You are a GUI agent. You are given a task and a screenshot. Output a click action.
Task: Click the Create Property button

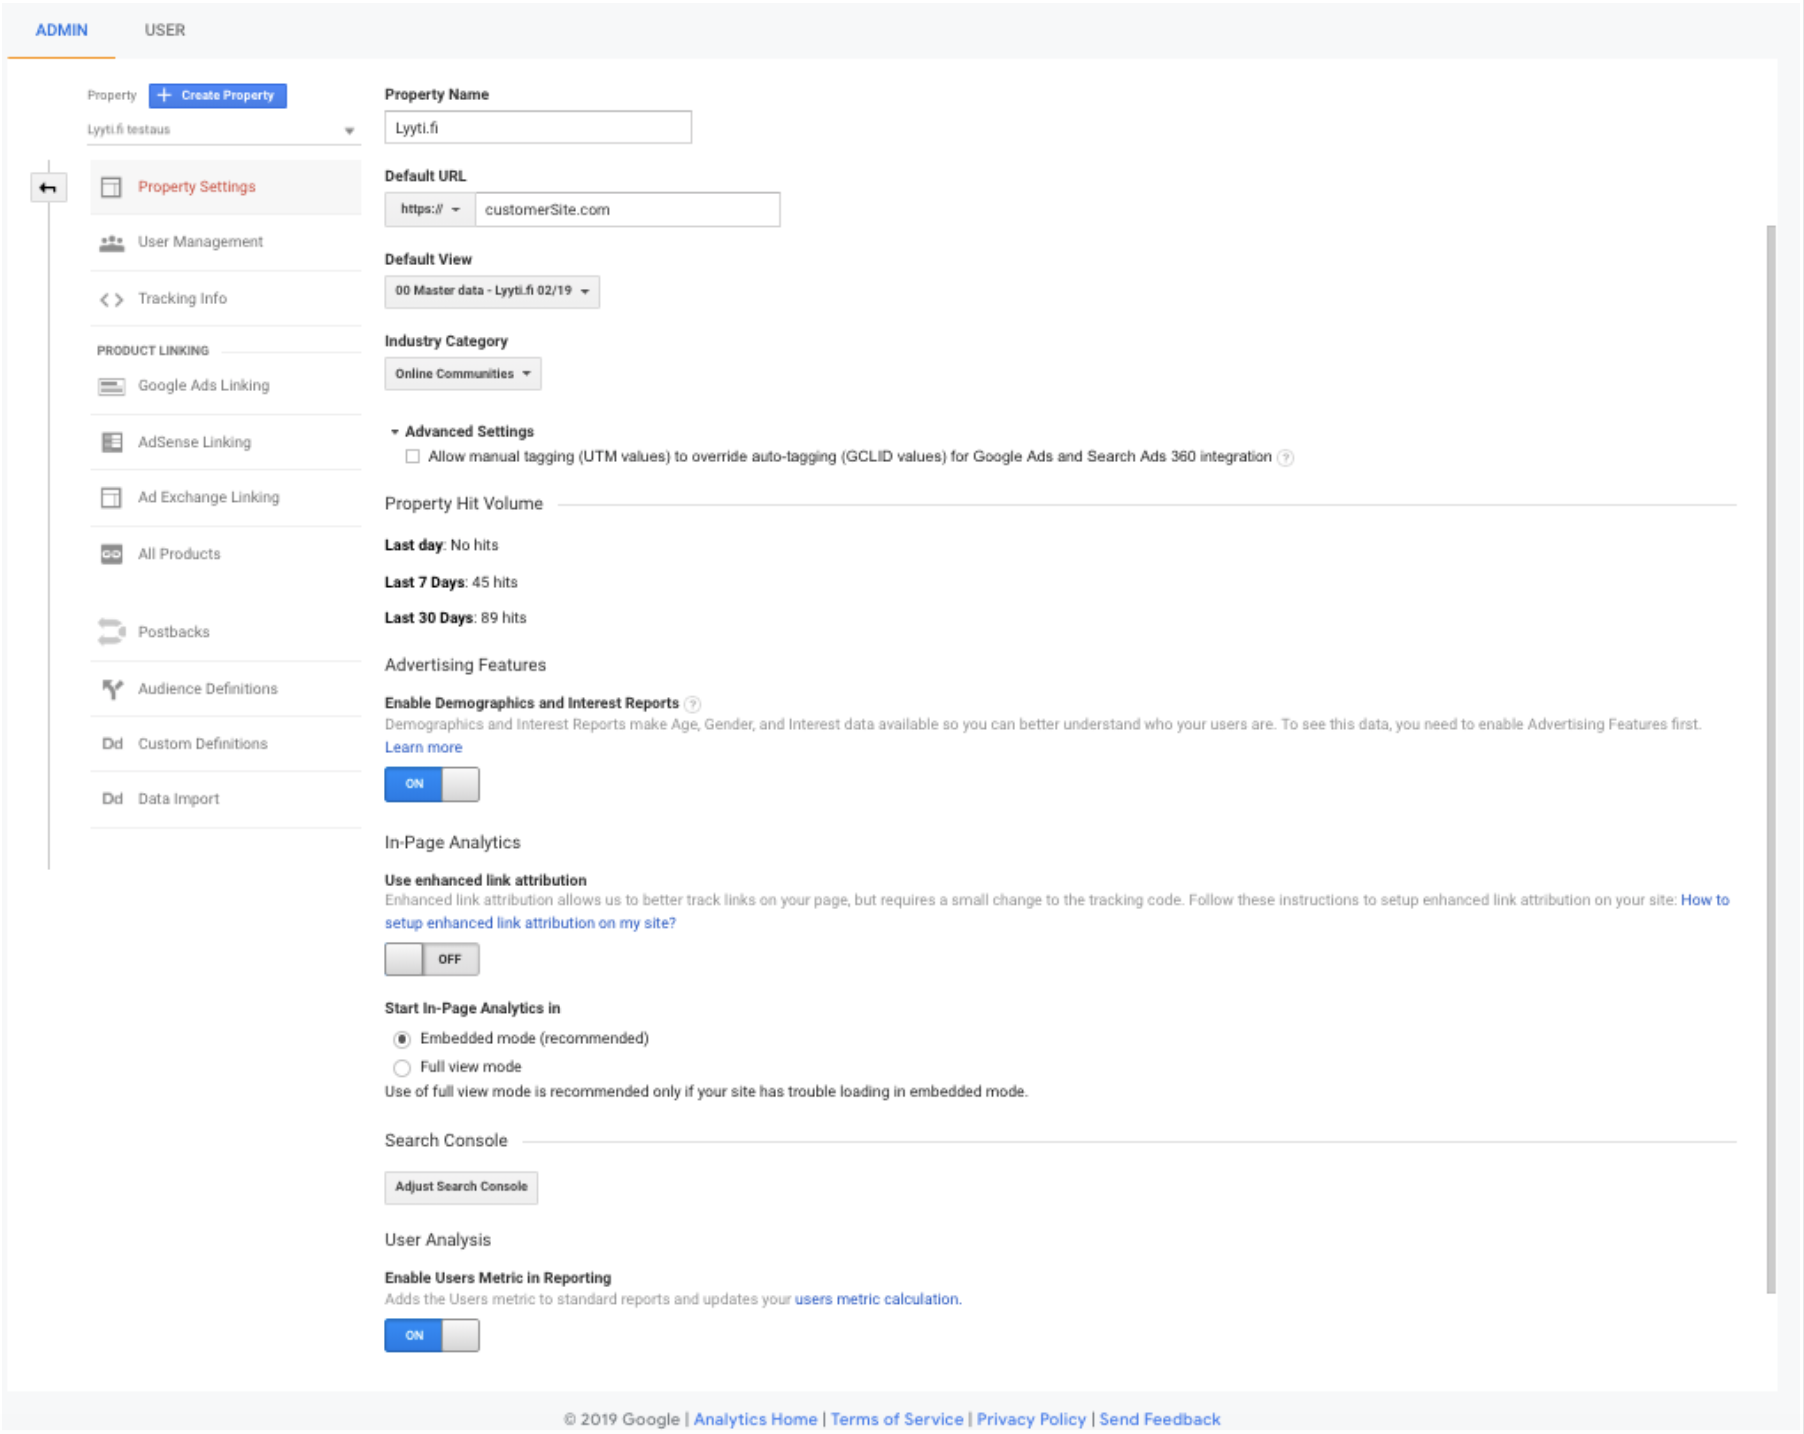217,95
